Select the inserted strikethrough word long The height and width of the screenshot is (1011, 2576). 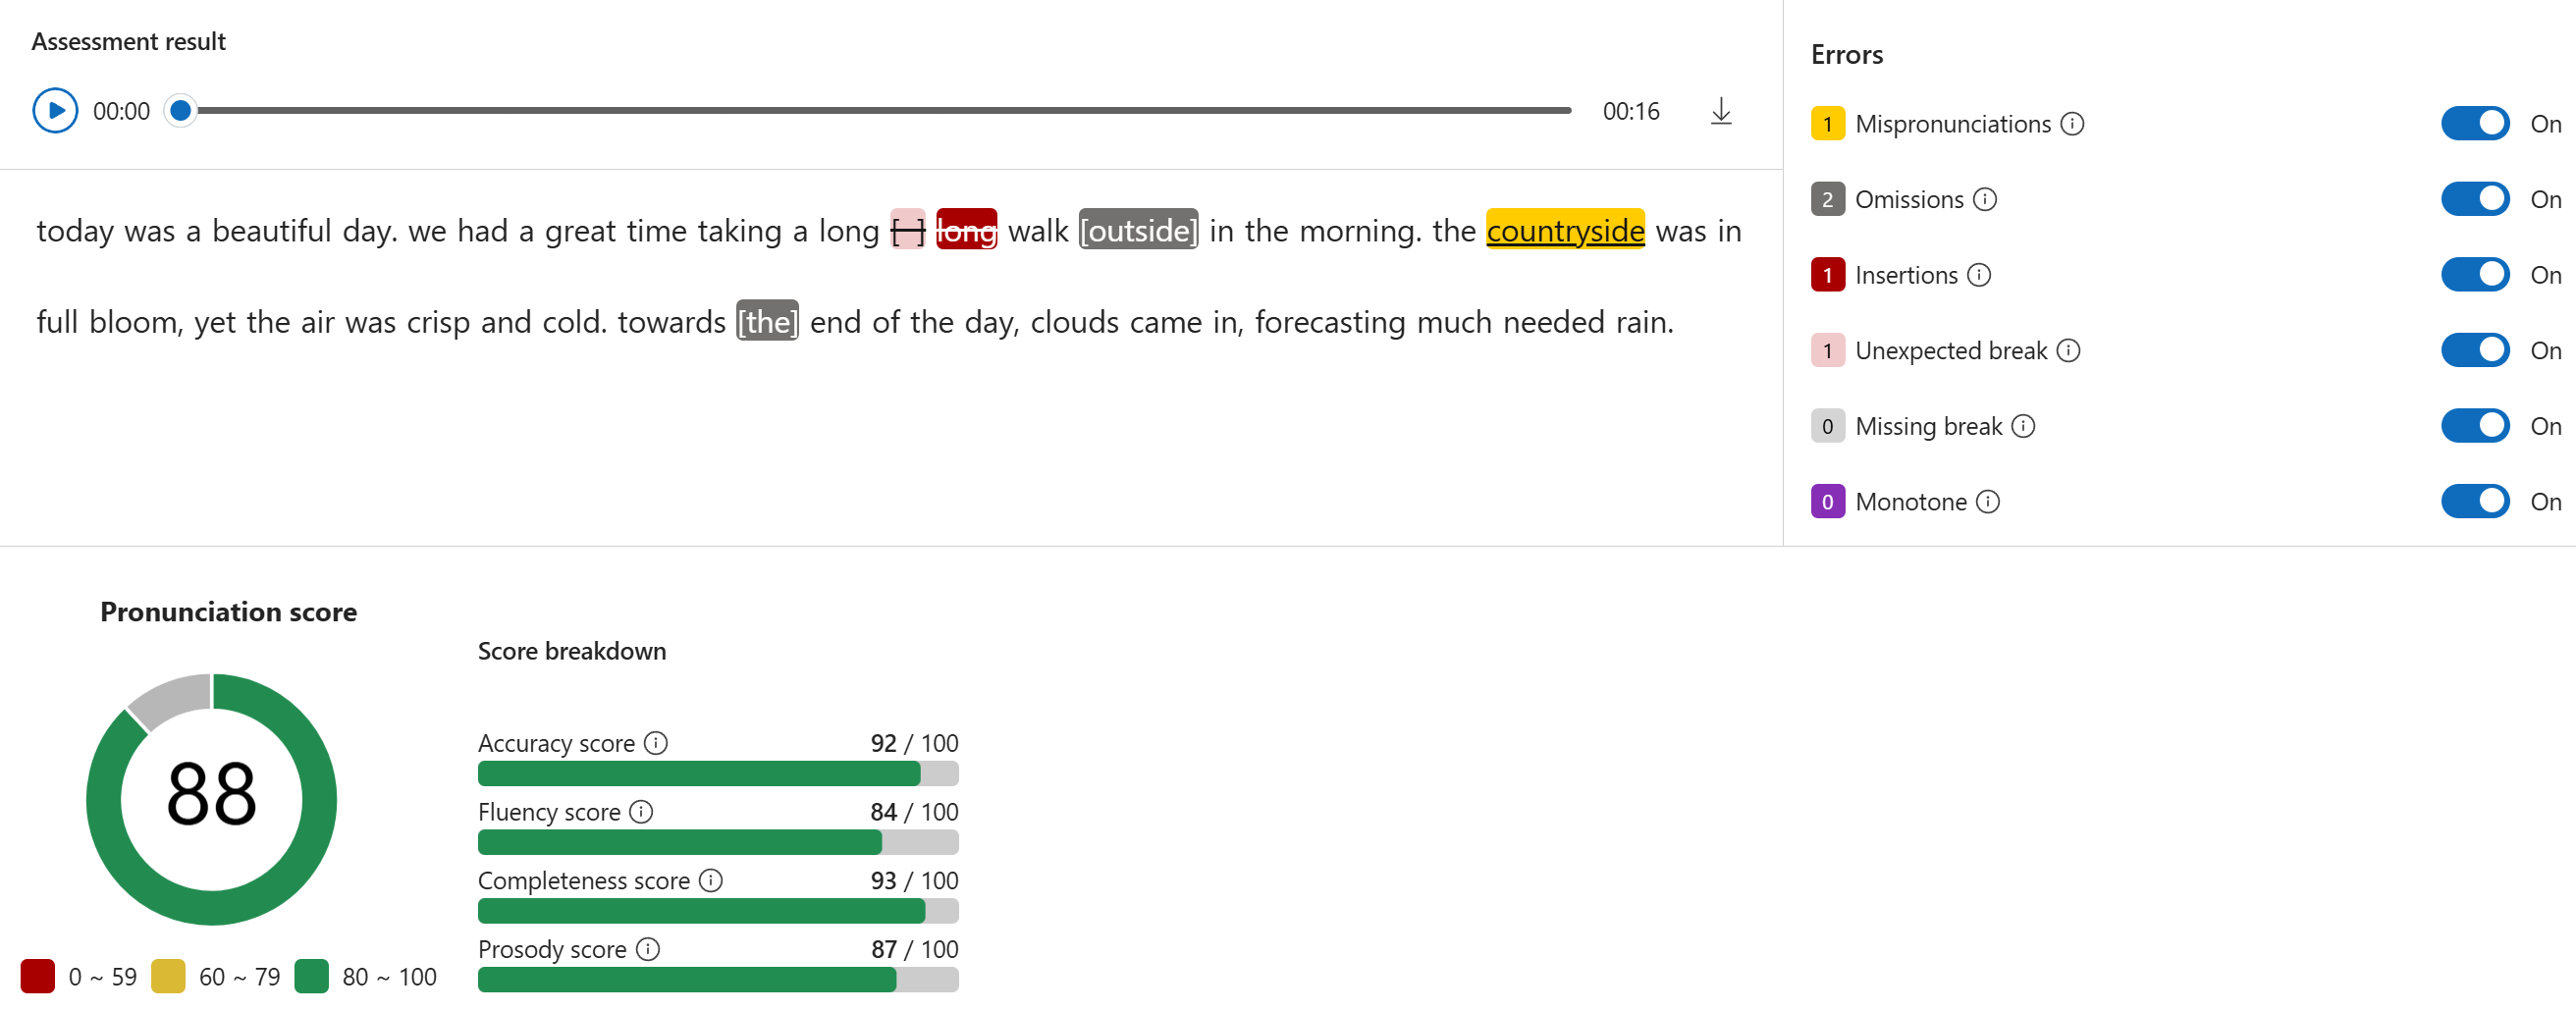point(966,231)
